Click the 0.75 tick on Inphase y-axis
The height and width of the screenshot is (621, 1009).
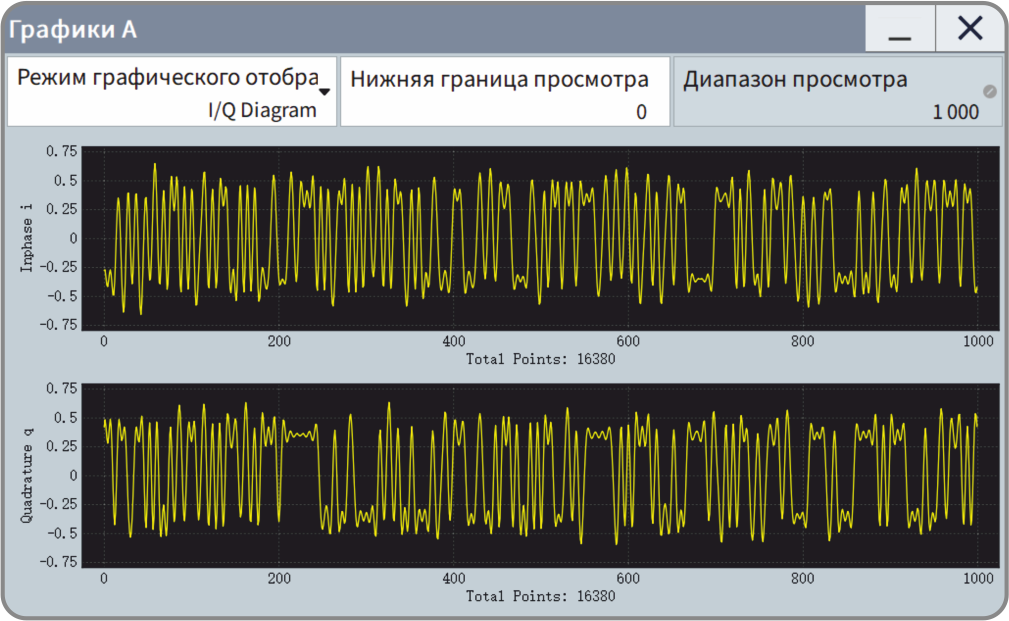point(61,151)
